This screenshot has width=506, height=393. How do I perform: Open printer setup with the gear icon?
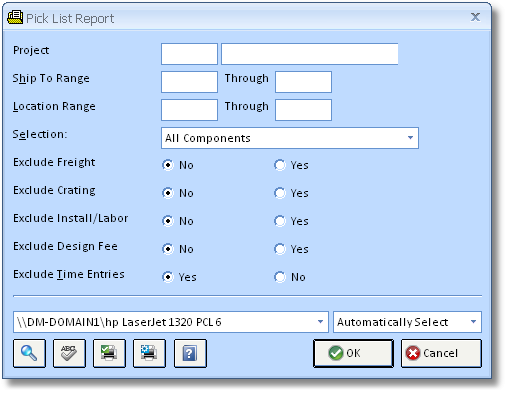(x=149, y=353)
